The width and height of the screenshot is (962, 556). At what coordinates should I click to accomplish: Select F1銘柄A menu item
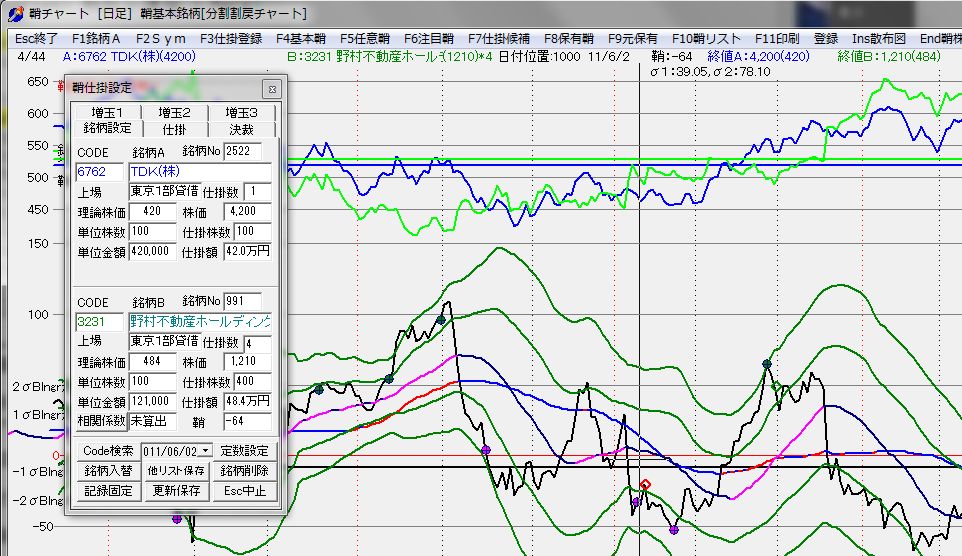tap(96, 39)
